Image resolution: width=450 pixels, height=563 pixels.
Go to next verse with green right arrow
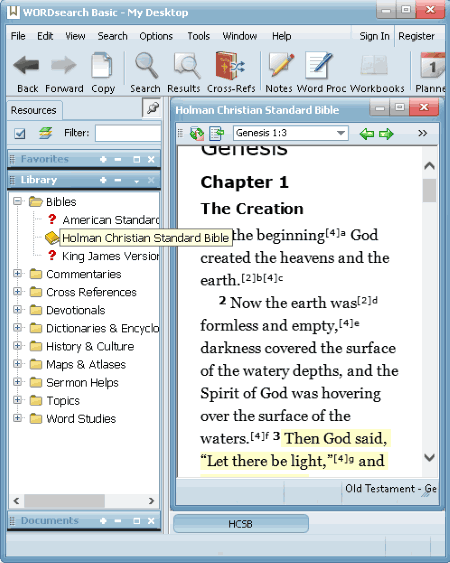pos(386,134)
